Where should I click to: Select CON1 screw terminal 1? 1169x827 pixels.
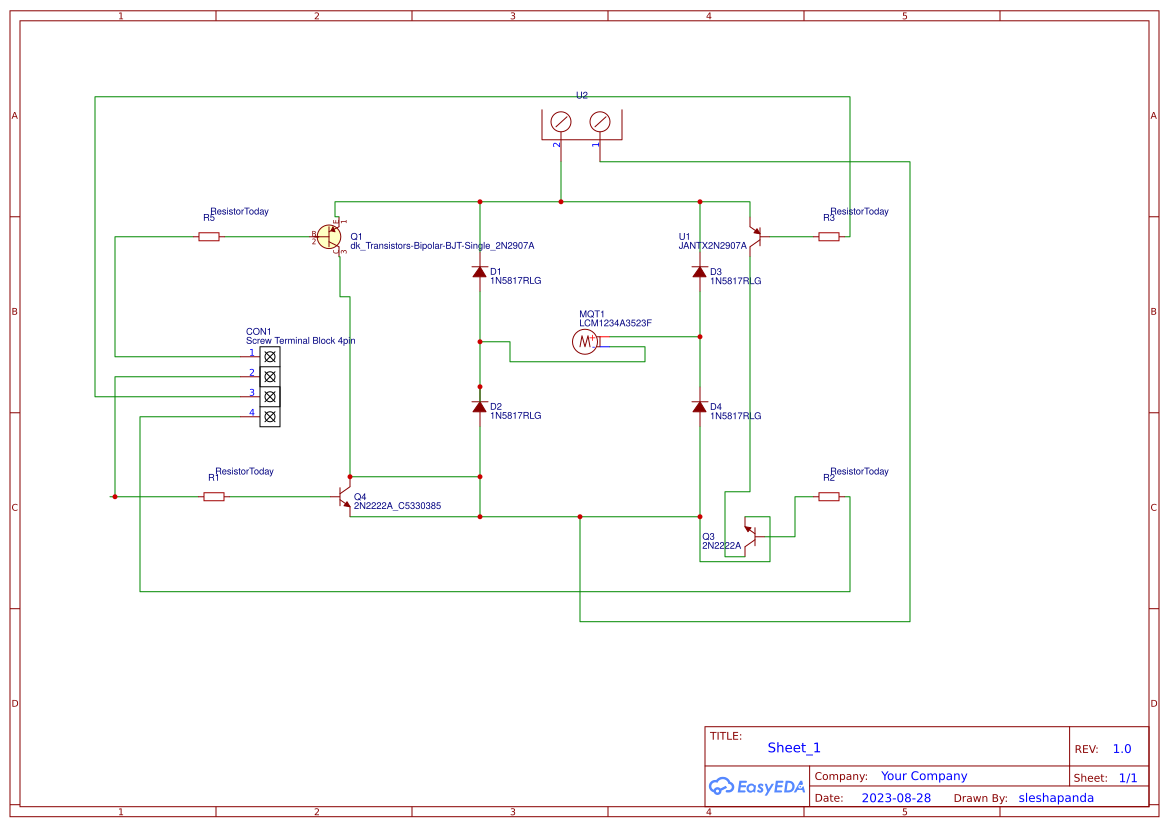pos(270,357)
